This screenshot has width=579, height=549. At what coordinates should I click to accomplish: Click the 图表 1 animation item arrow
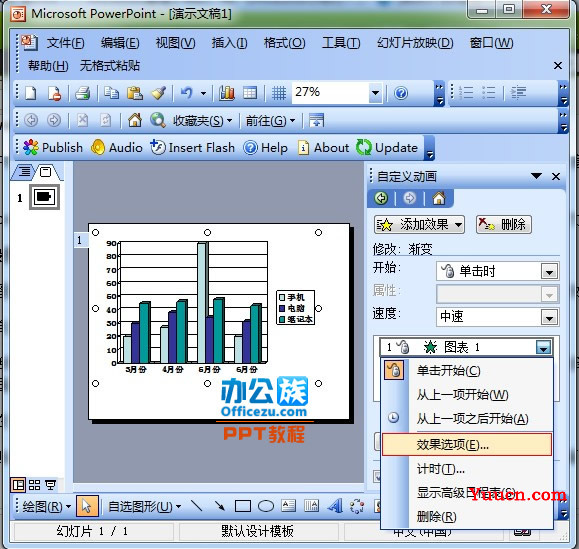[x=544, y=347]
